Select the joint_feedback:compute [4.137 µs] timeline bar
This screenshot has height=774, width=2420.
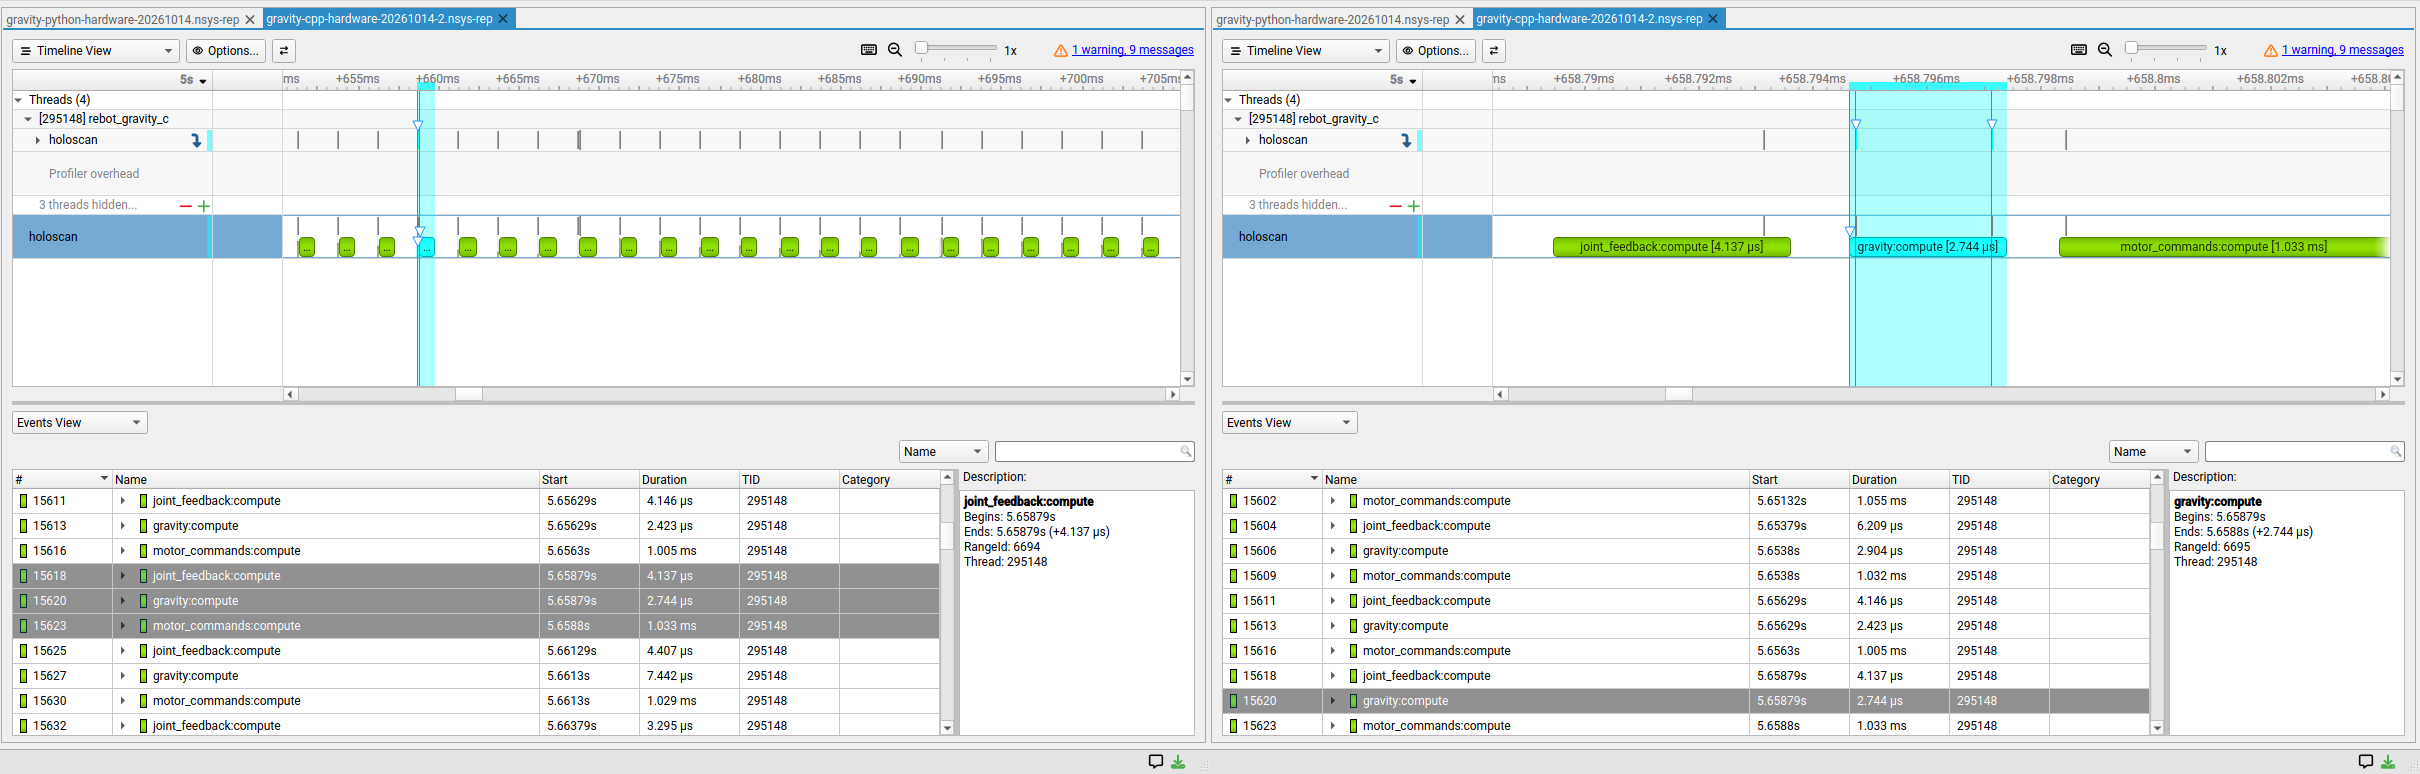click(1671, 247)
